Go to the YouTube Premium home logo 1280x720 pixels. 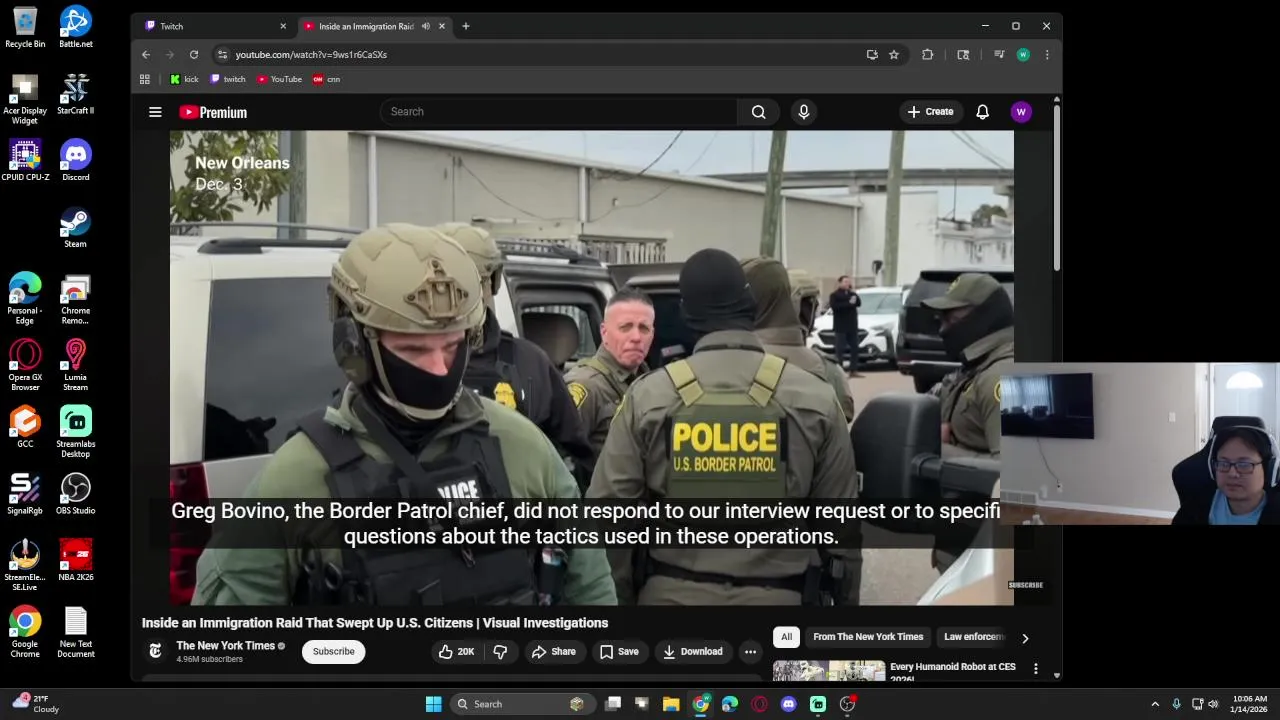213,112
